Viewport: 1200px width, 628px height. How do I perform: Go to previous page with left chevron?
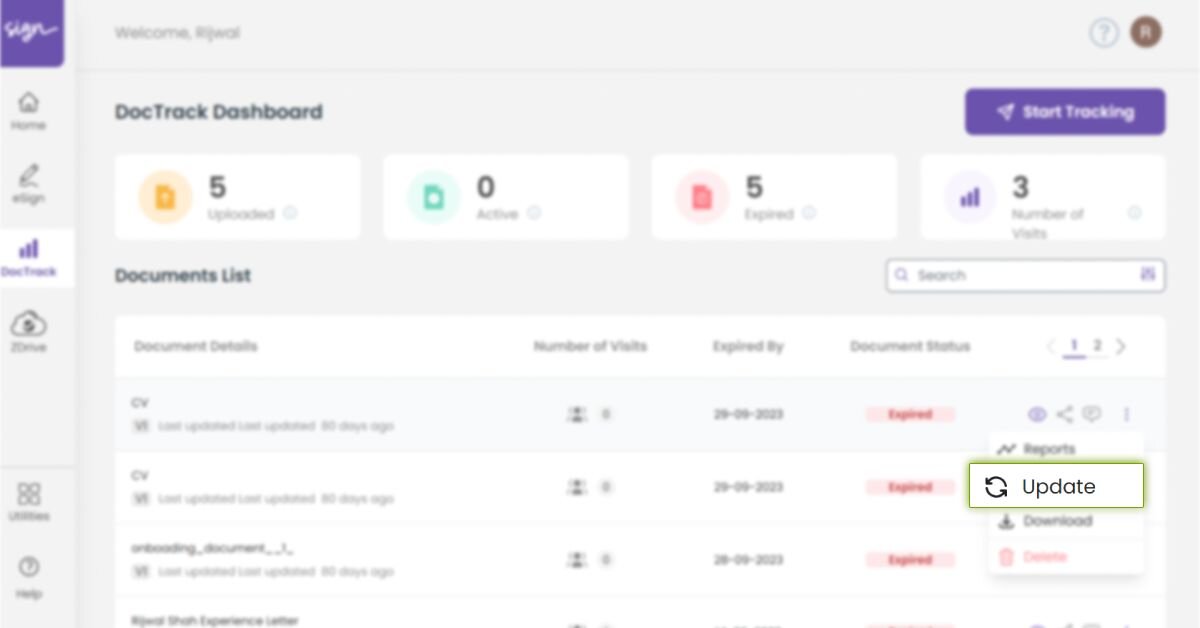tap(1050, 346)
